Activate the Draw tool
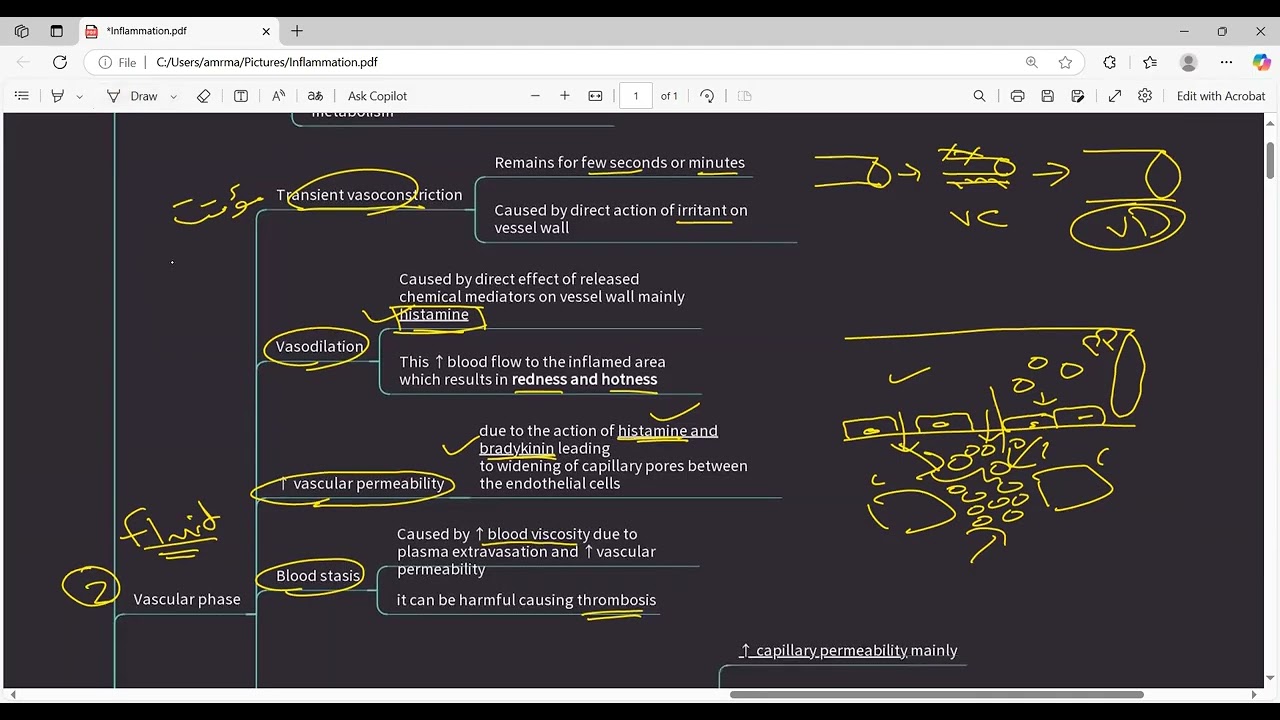The width and height of the screenshot is (1280, 720). pyautogui.click(x=133, y=96)
